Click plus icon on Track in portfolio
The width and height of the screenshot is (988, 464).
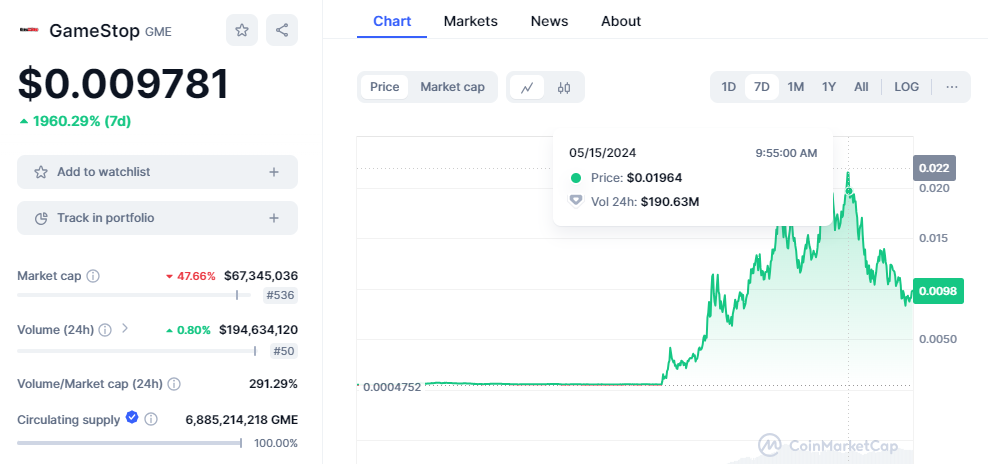tap(273, 218)
